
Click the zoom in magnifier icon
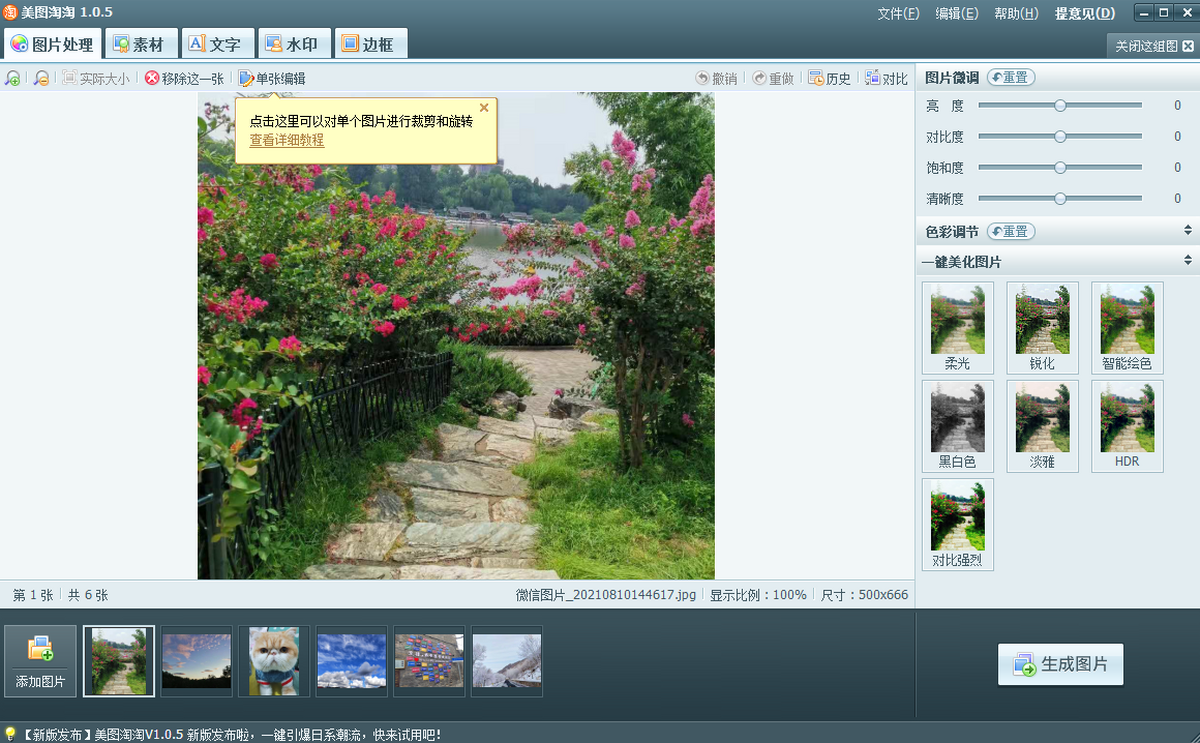[12, 78]
